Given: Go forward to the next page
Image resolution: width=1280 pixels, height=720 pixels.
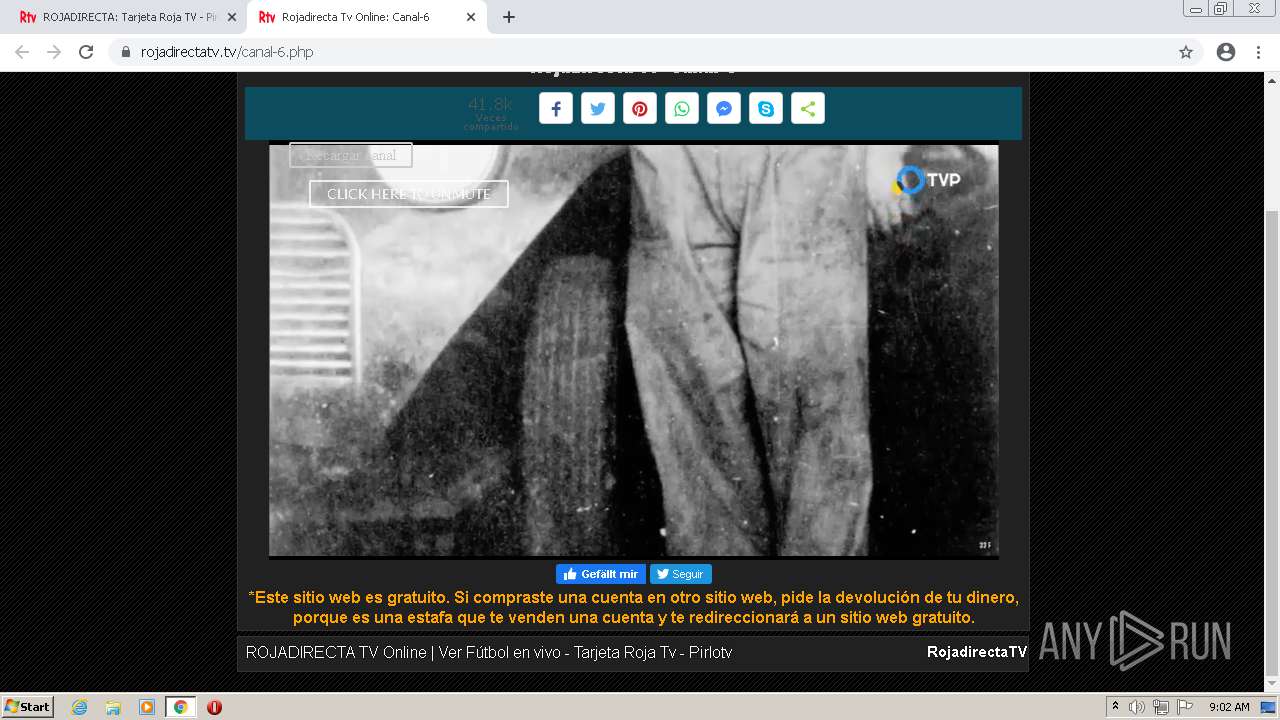Looking at the screenshot, I should click(x=54, y=52).
